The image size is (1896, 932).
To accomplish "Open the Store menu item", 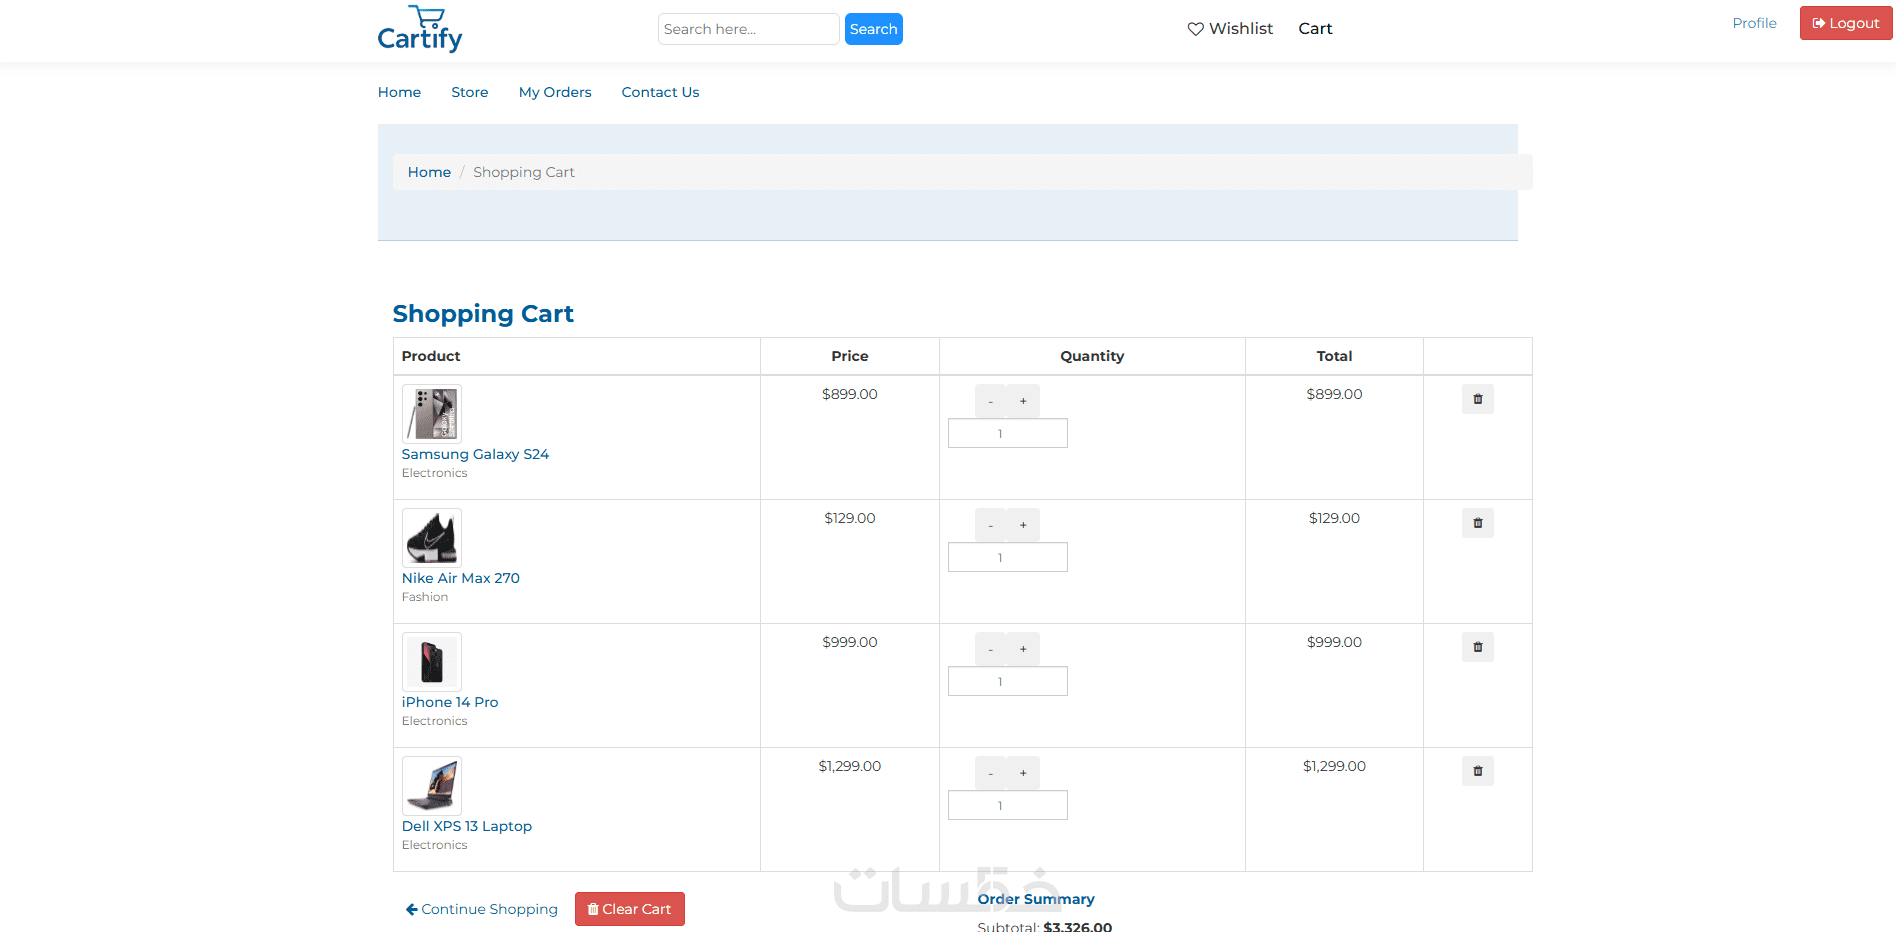I will pos(470,92).
